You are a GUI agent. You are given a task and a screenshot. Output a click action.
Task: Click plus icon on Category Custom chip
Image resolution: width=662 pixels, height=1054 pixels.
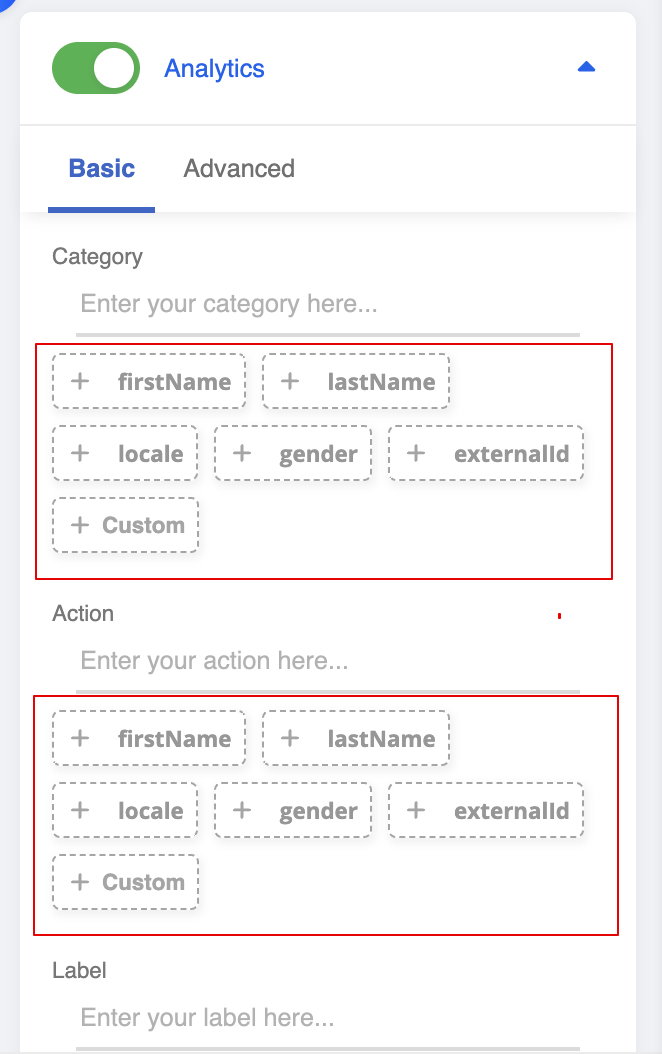(x=80, y=525)
